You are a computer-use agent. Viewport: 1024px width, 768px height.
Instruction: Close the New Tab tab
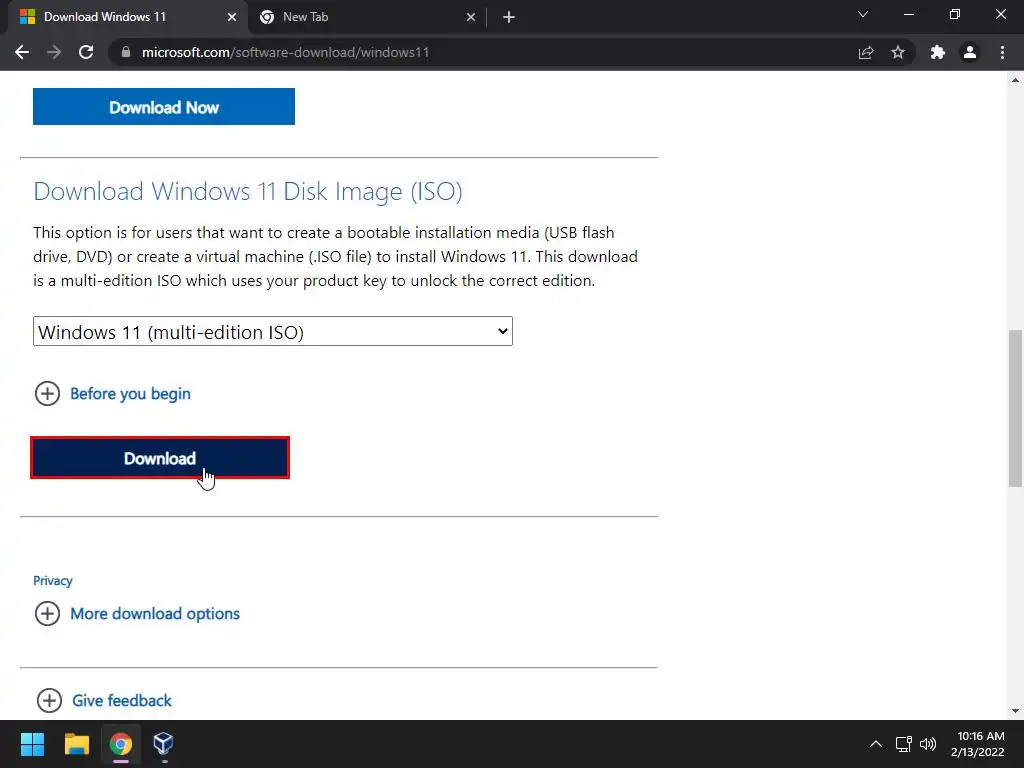click(471, 17)
